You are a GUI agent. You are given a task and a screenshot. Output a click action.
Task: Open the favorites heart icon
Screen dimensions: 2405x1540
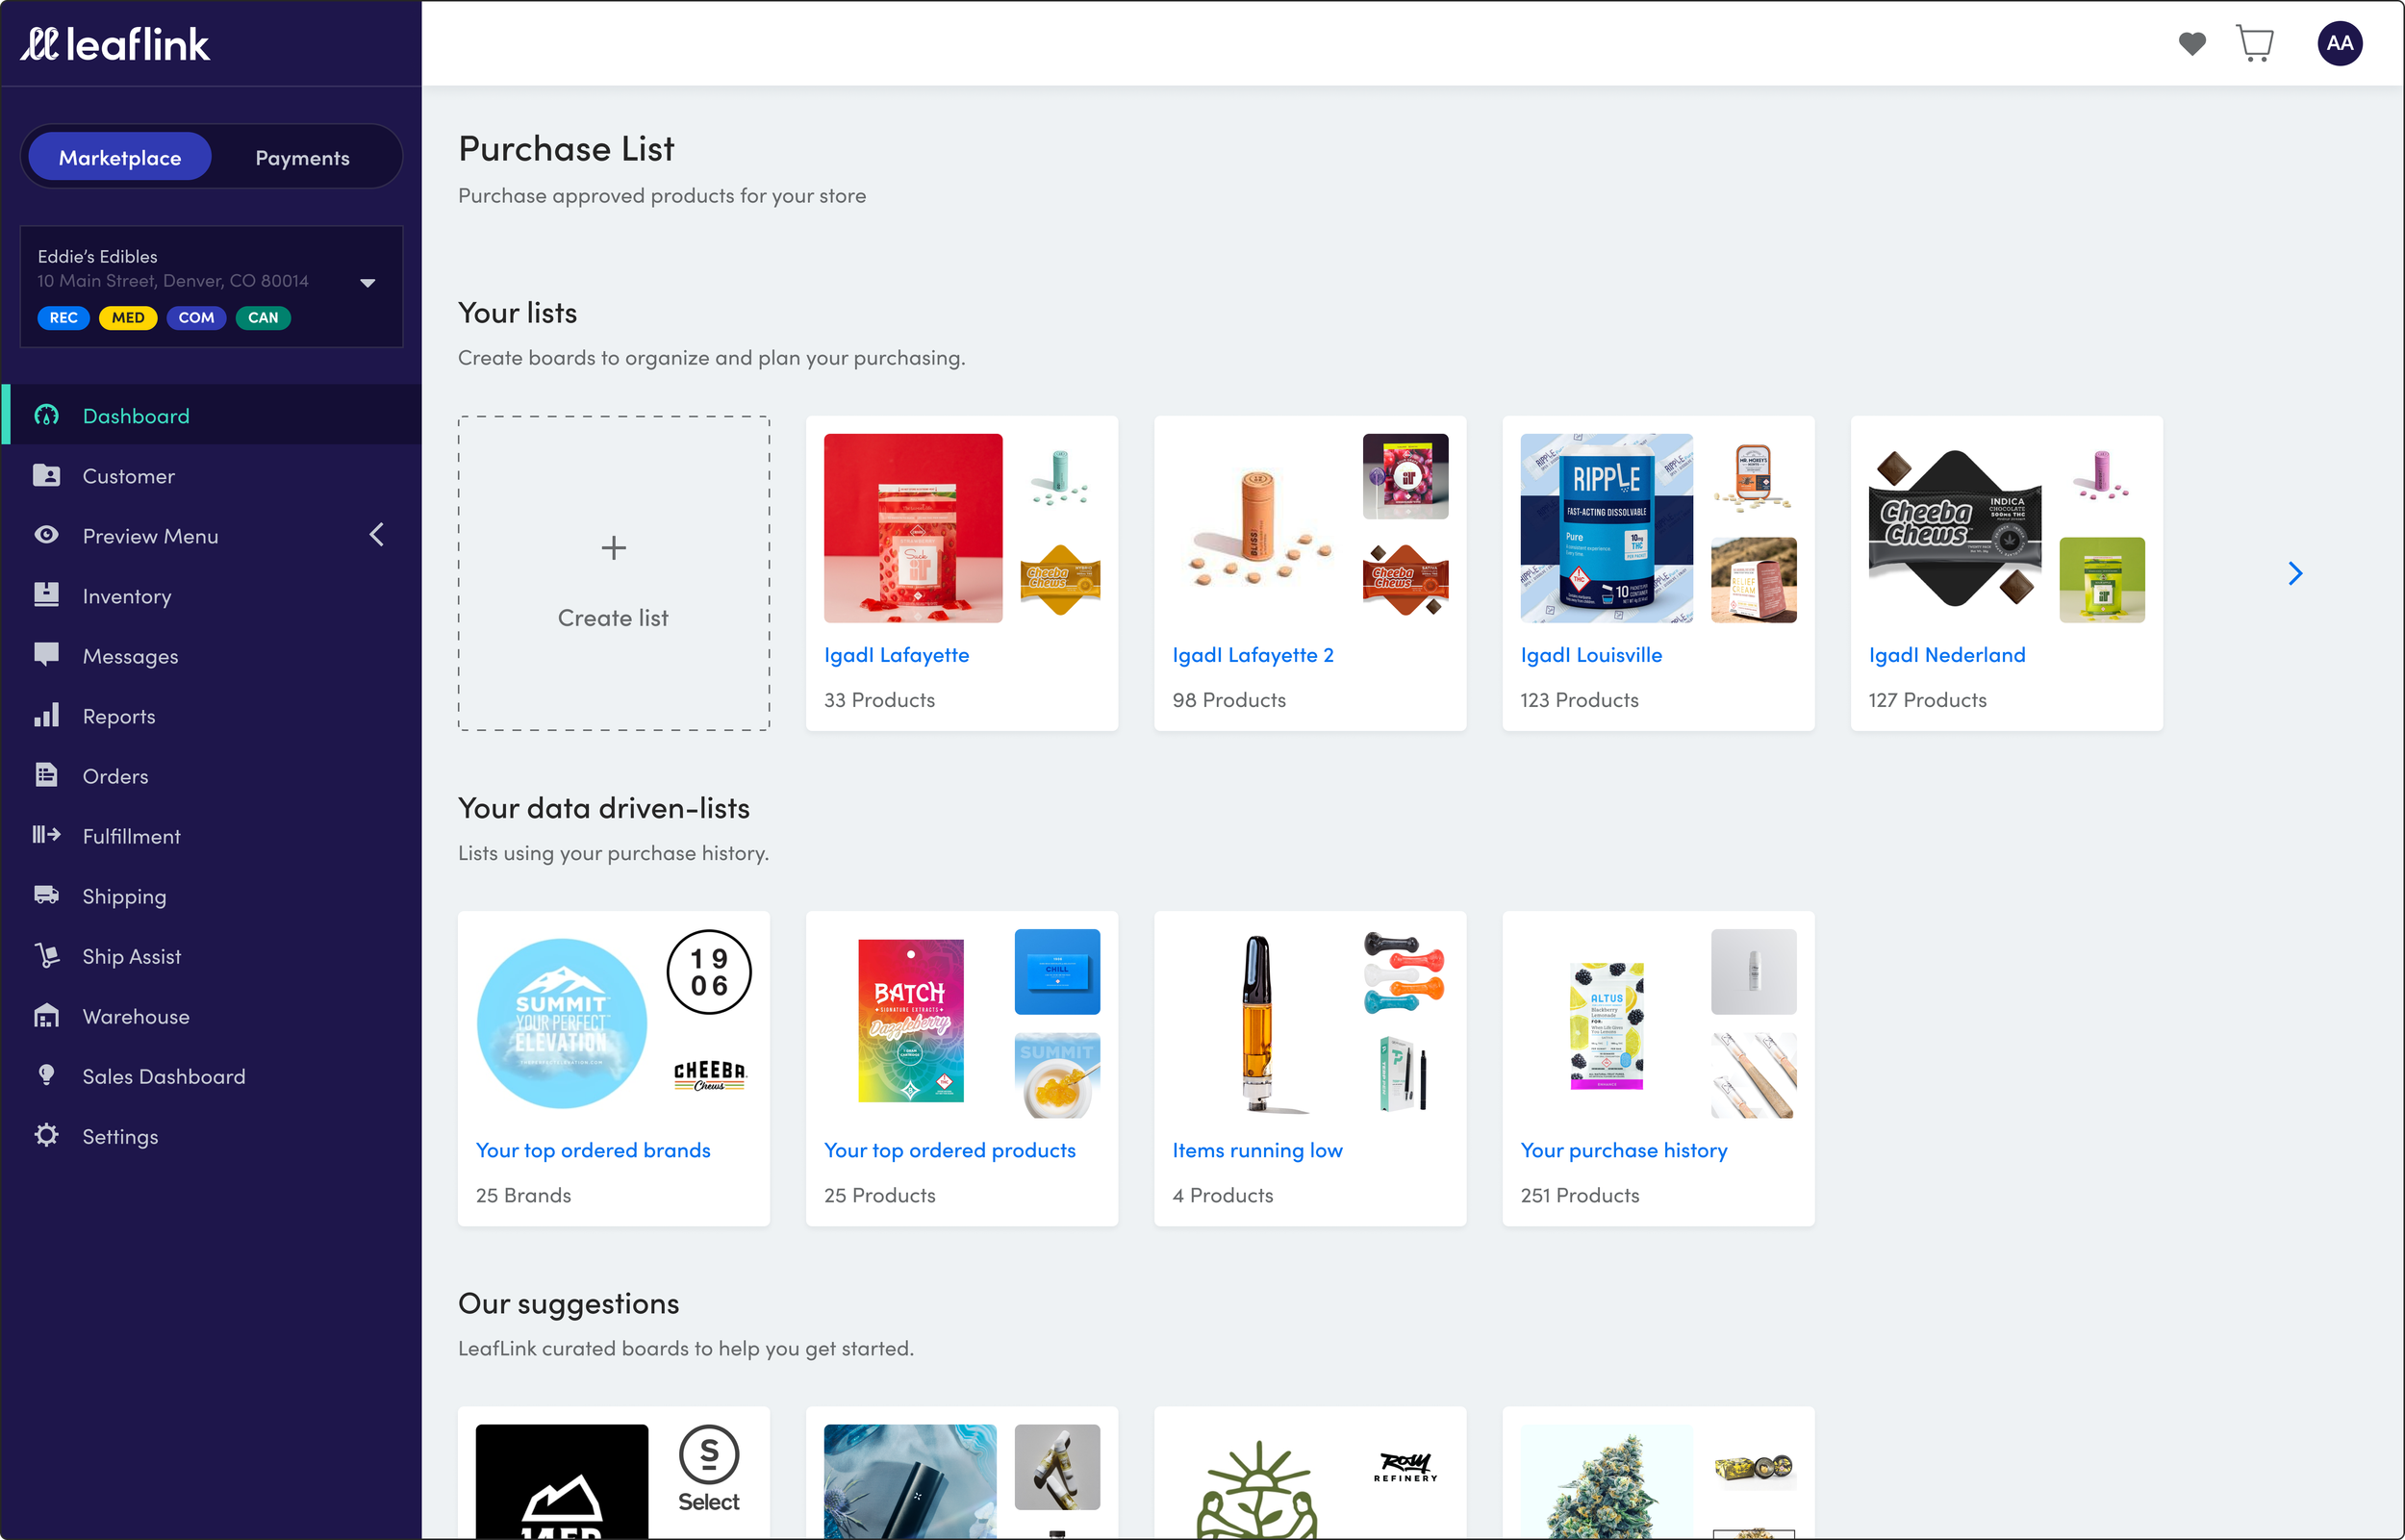click(x=2191, y=43)
